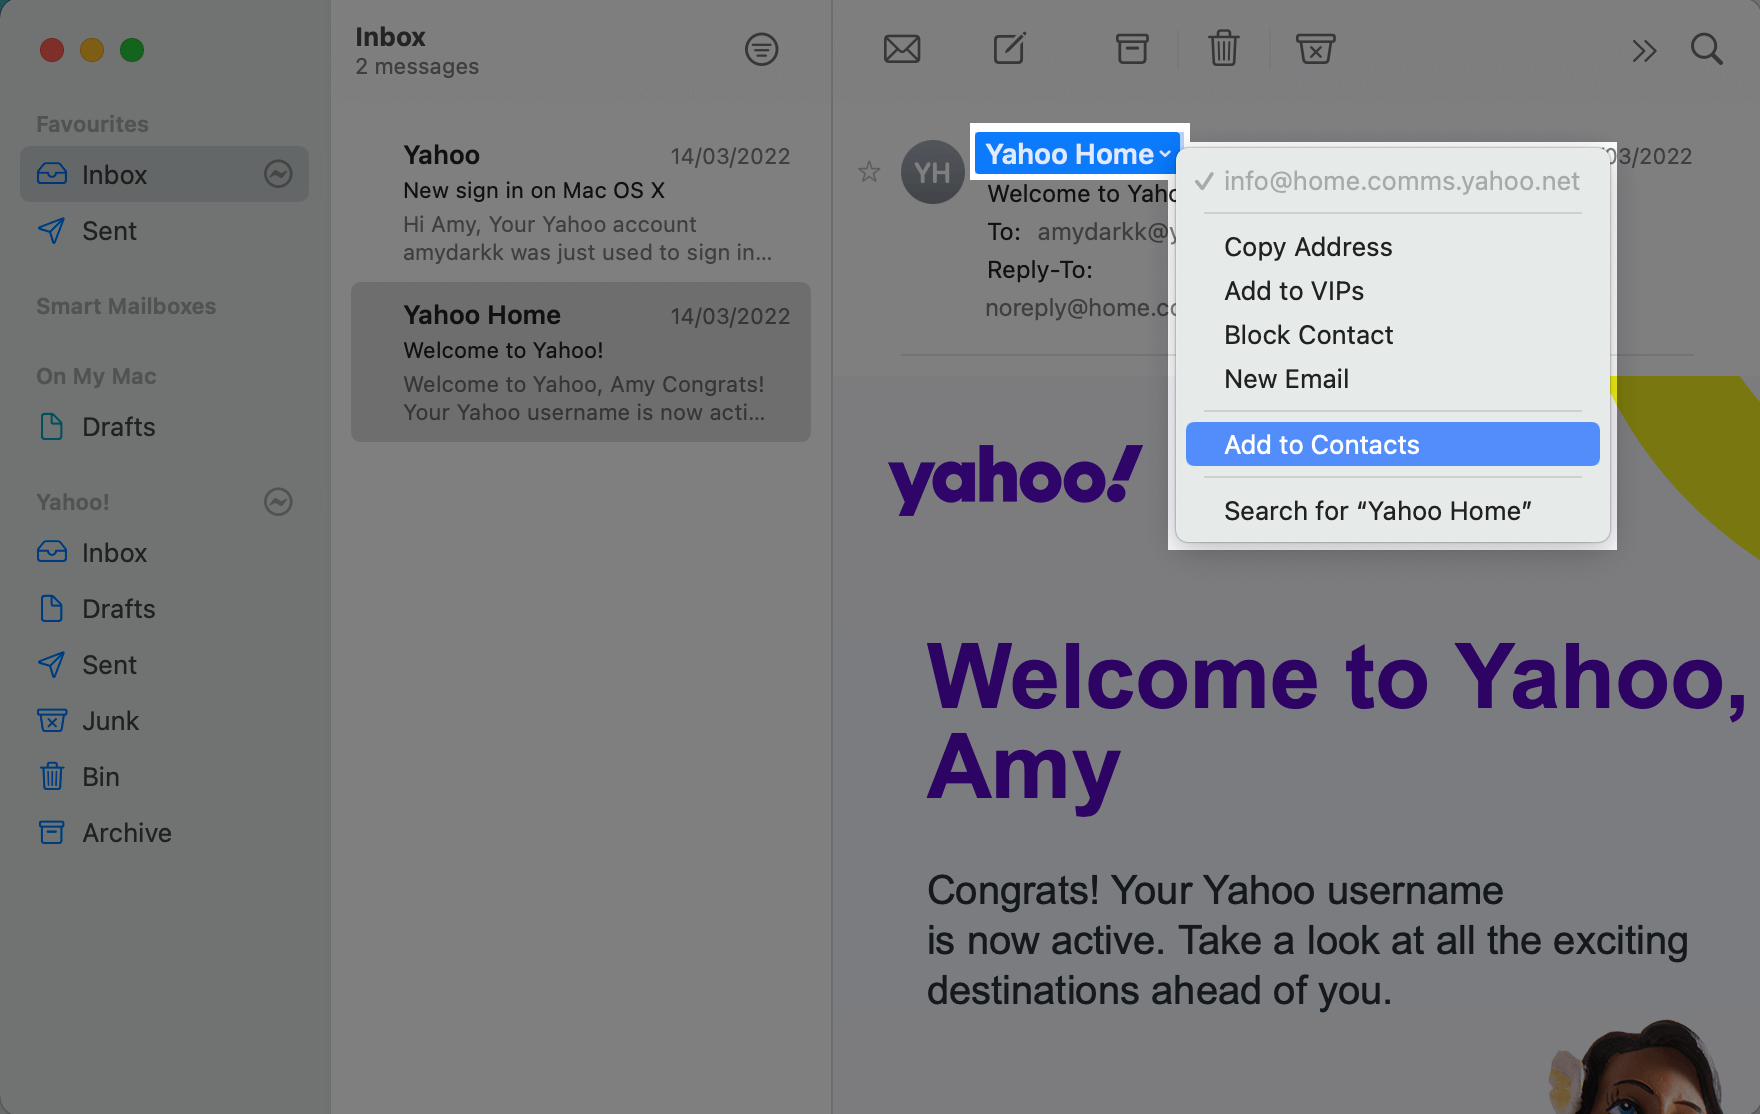Open the Favourites Inbox mailbox
Screen dimensions: 1760x1114
[x=164, y=174]
